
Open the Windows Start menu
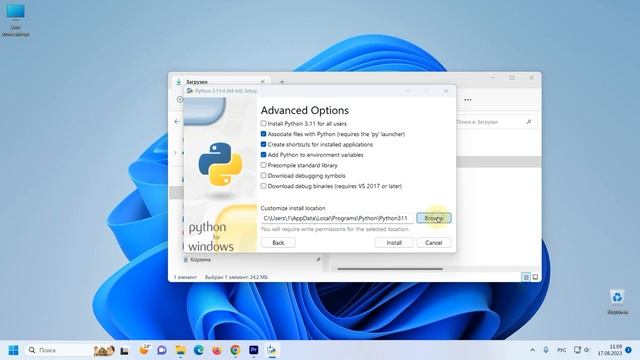point(13,350)
